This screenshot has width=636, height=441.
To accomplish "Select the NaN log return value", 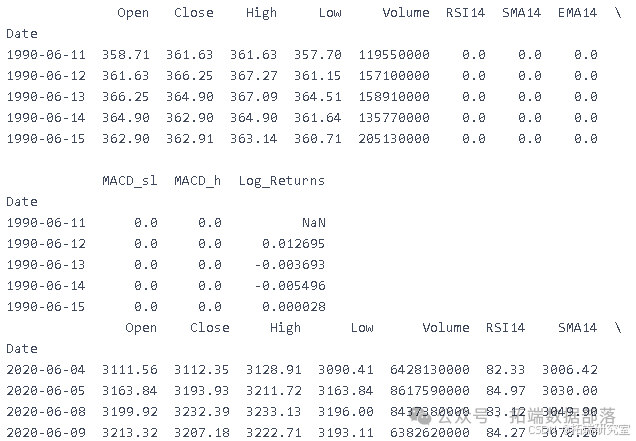I will coord(314,223).
